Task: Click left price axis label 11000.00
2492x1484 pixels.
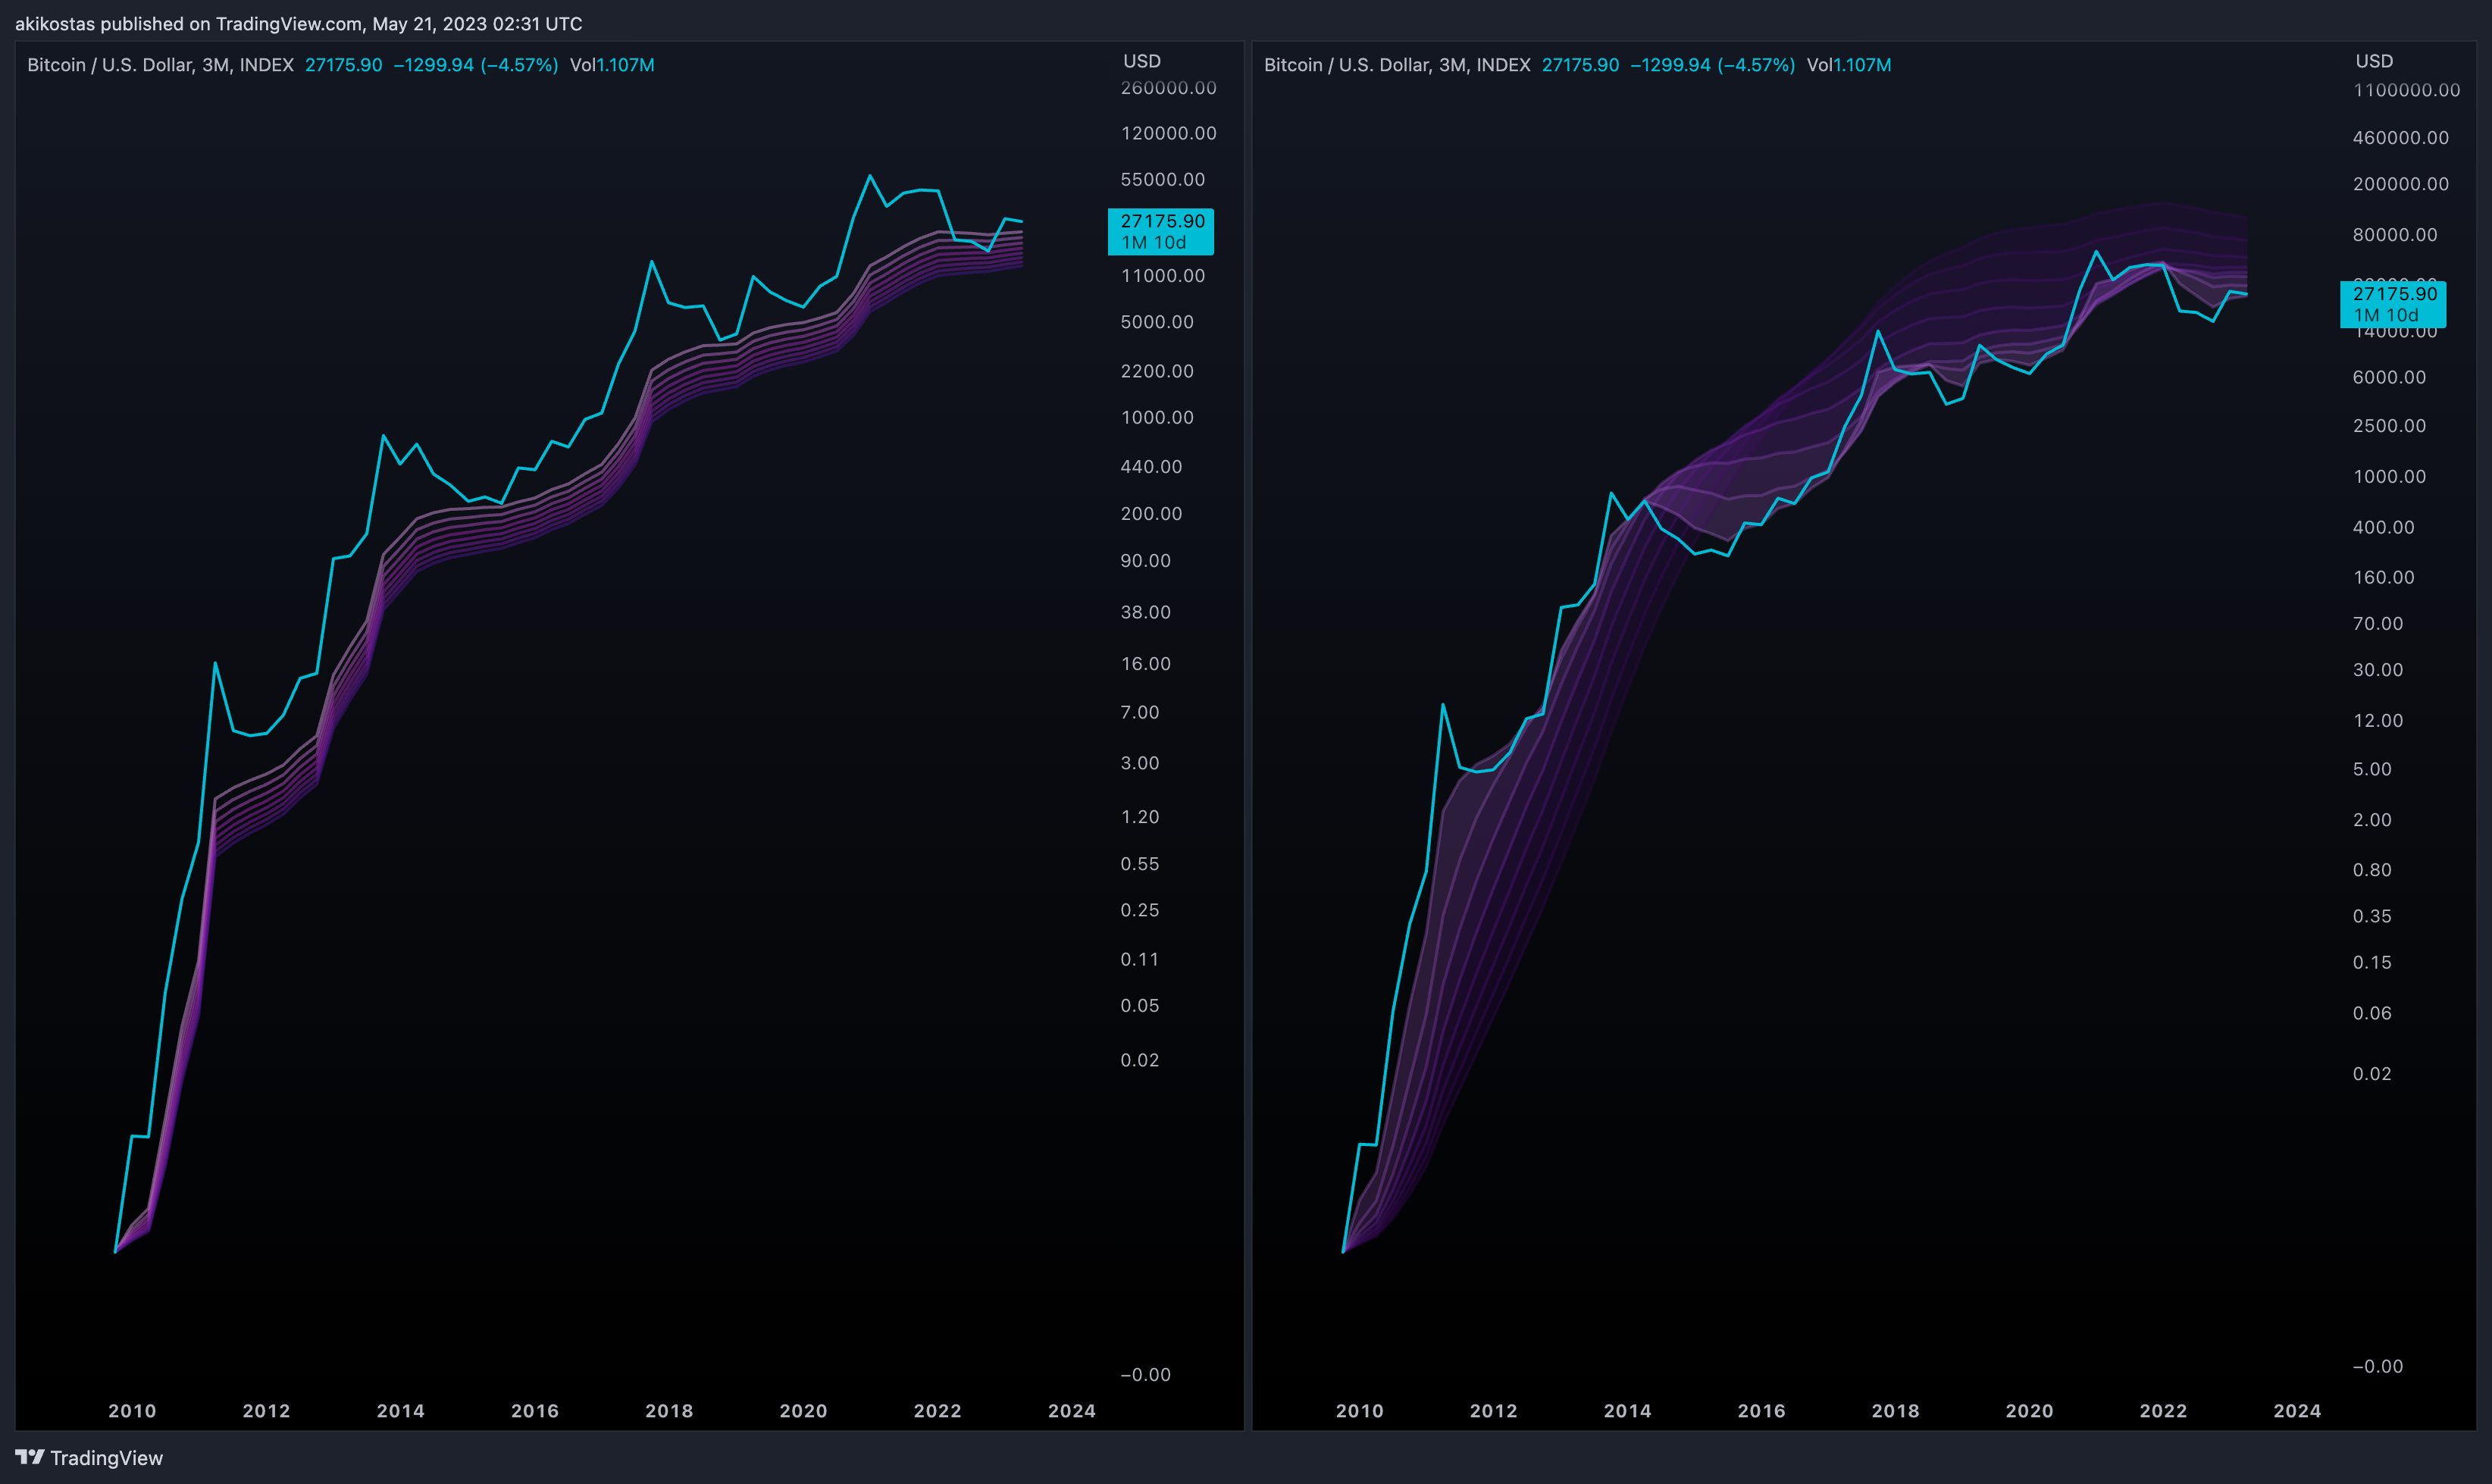Action: (1162, 275)
